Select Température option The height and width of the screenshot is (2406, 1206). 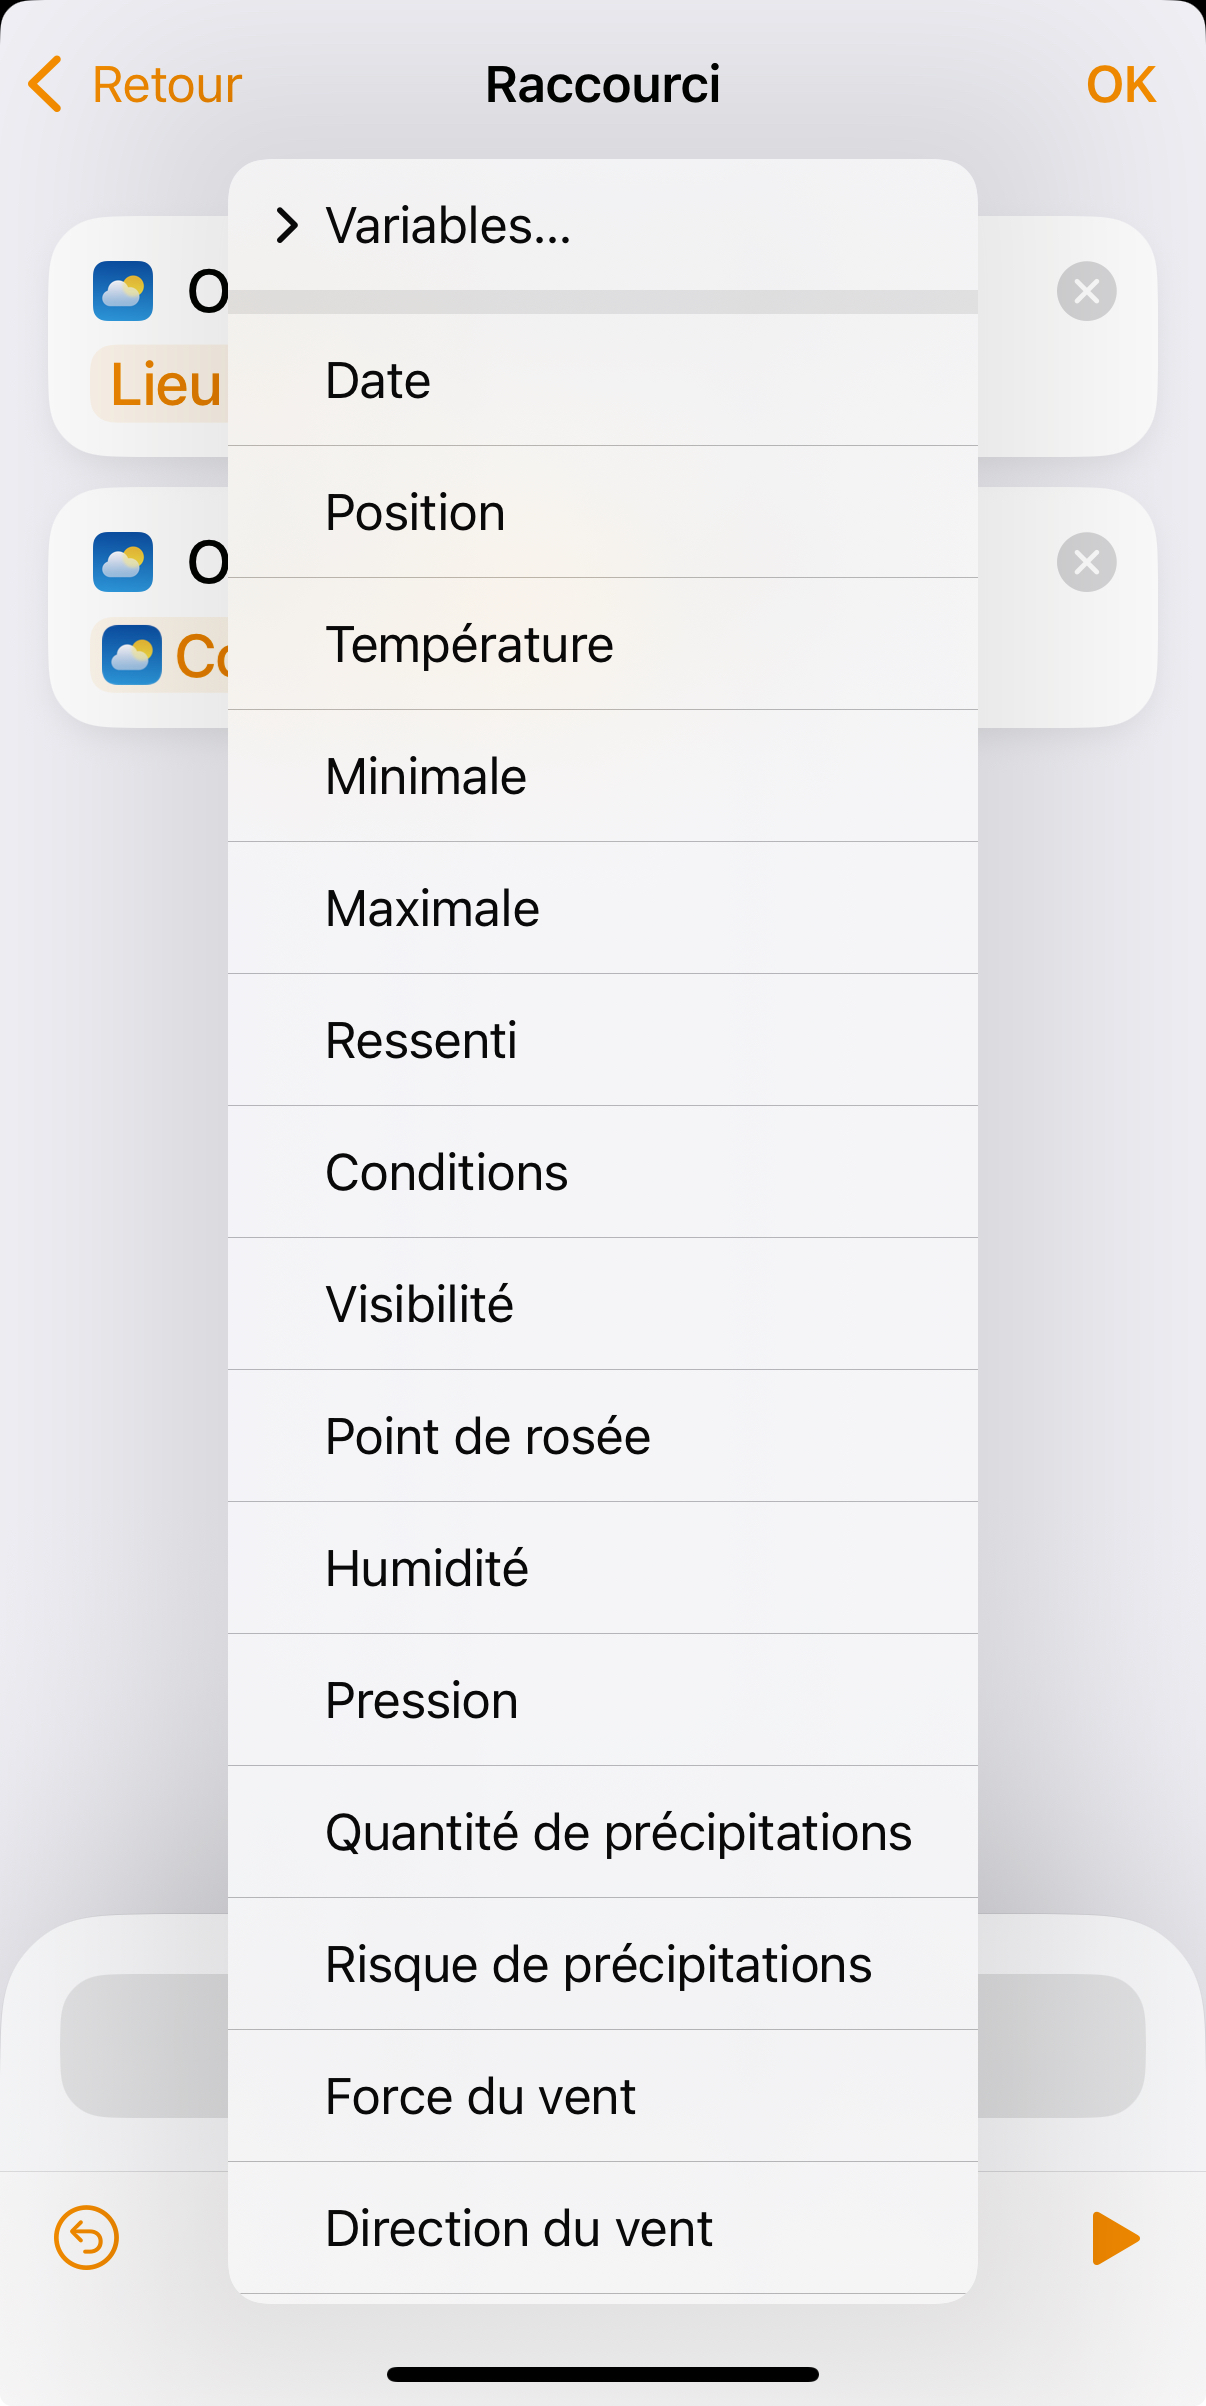pos(603,644)
